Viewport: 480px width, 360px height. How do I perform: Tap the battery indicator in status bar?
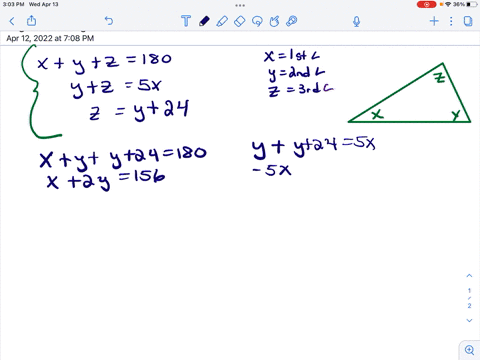pos(472,4)
